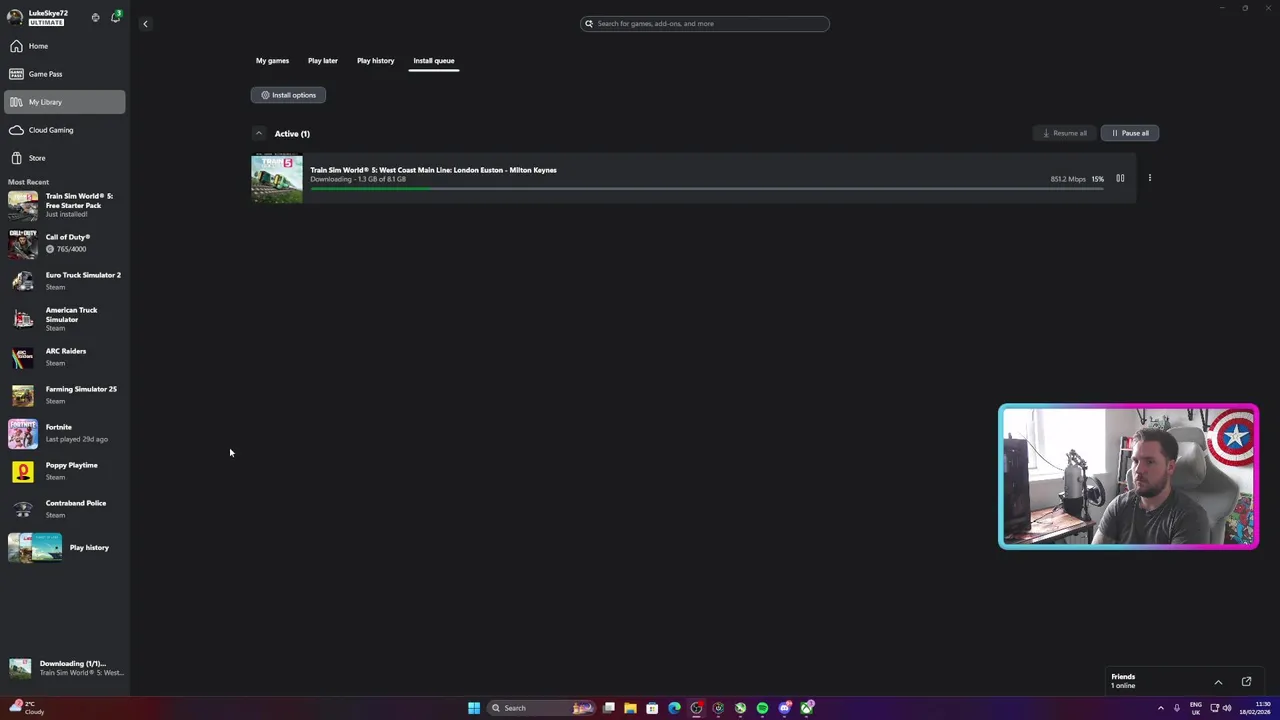The image size is (1280, 720).
Task: Open Game Pass in the sidebar
Action: (65, 74)
